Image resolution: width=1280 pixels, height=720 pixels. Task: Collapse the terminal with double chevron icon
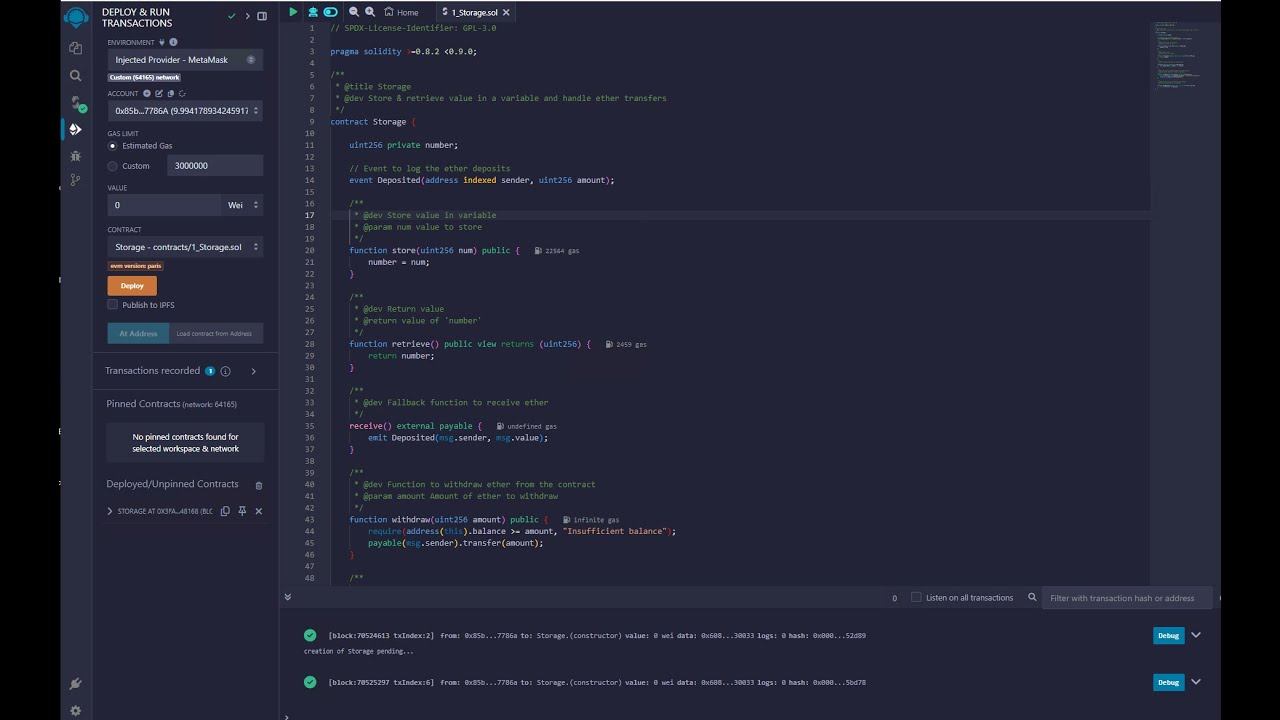288,597
